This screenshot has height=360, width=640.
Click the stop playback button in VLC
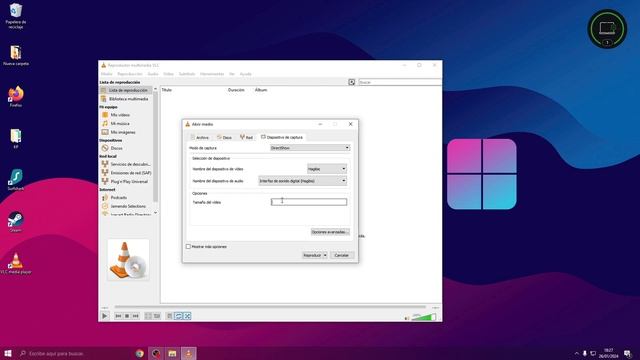pos(127,316)
